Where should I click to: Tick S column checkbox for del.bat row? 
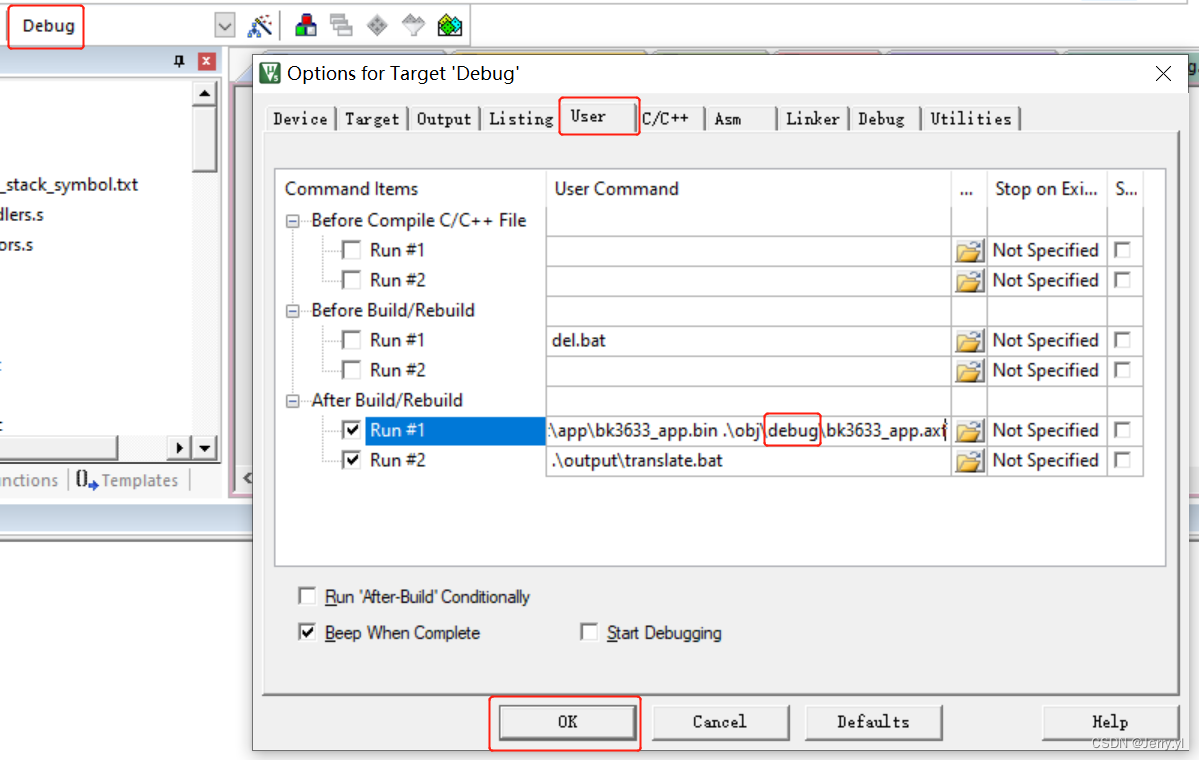click(x=1123, y=340)
